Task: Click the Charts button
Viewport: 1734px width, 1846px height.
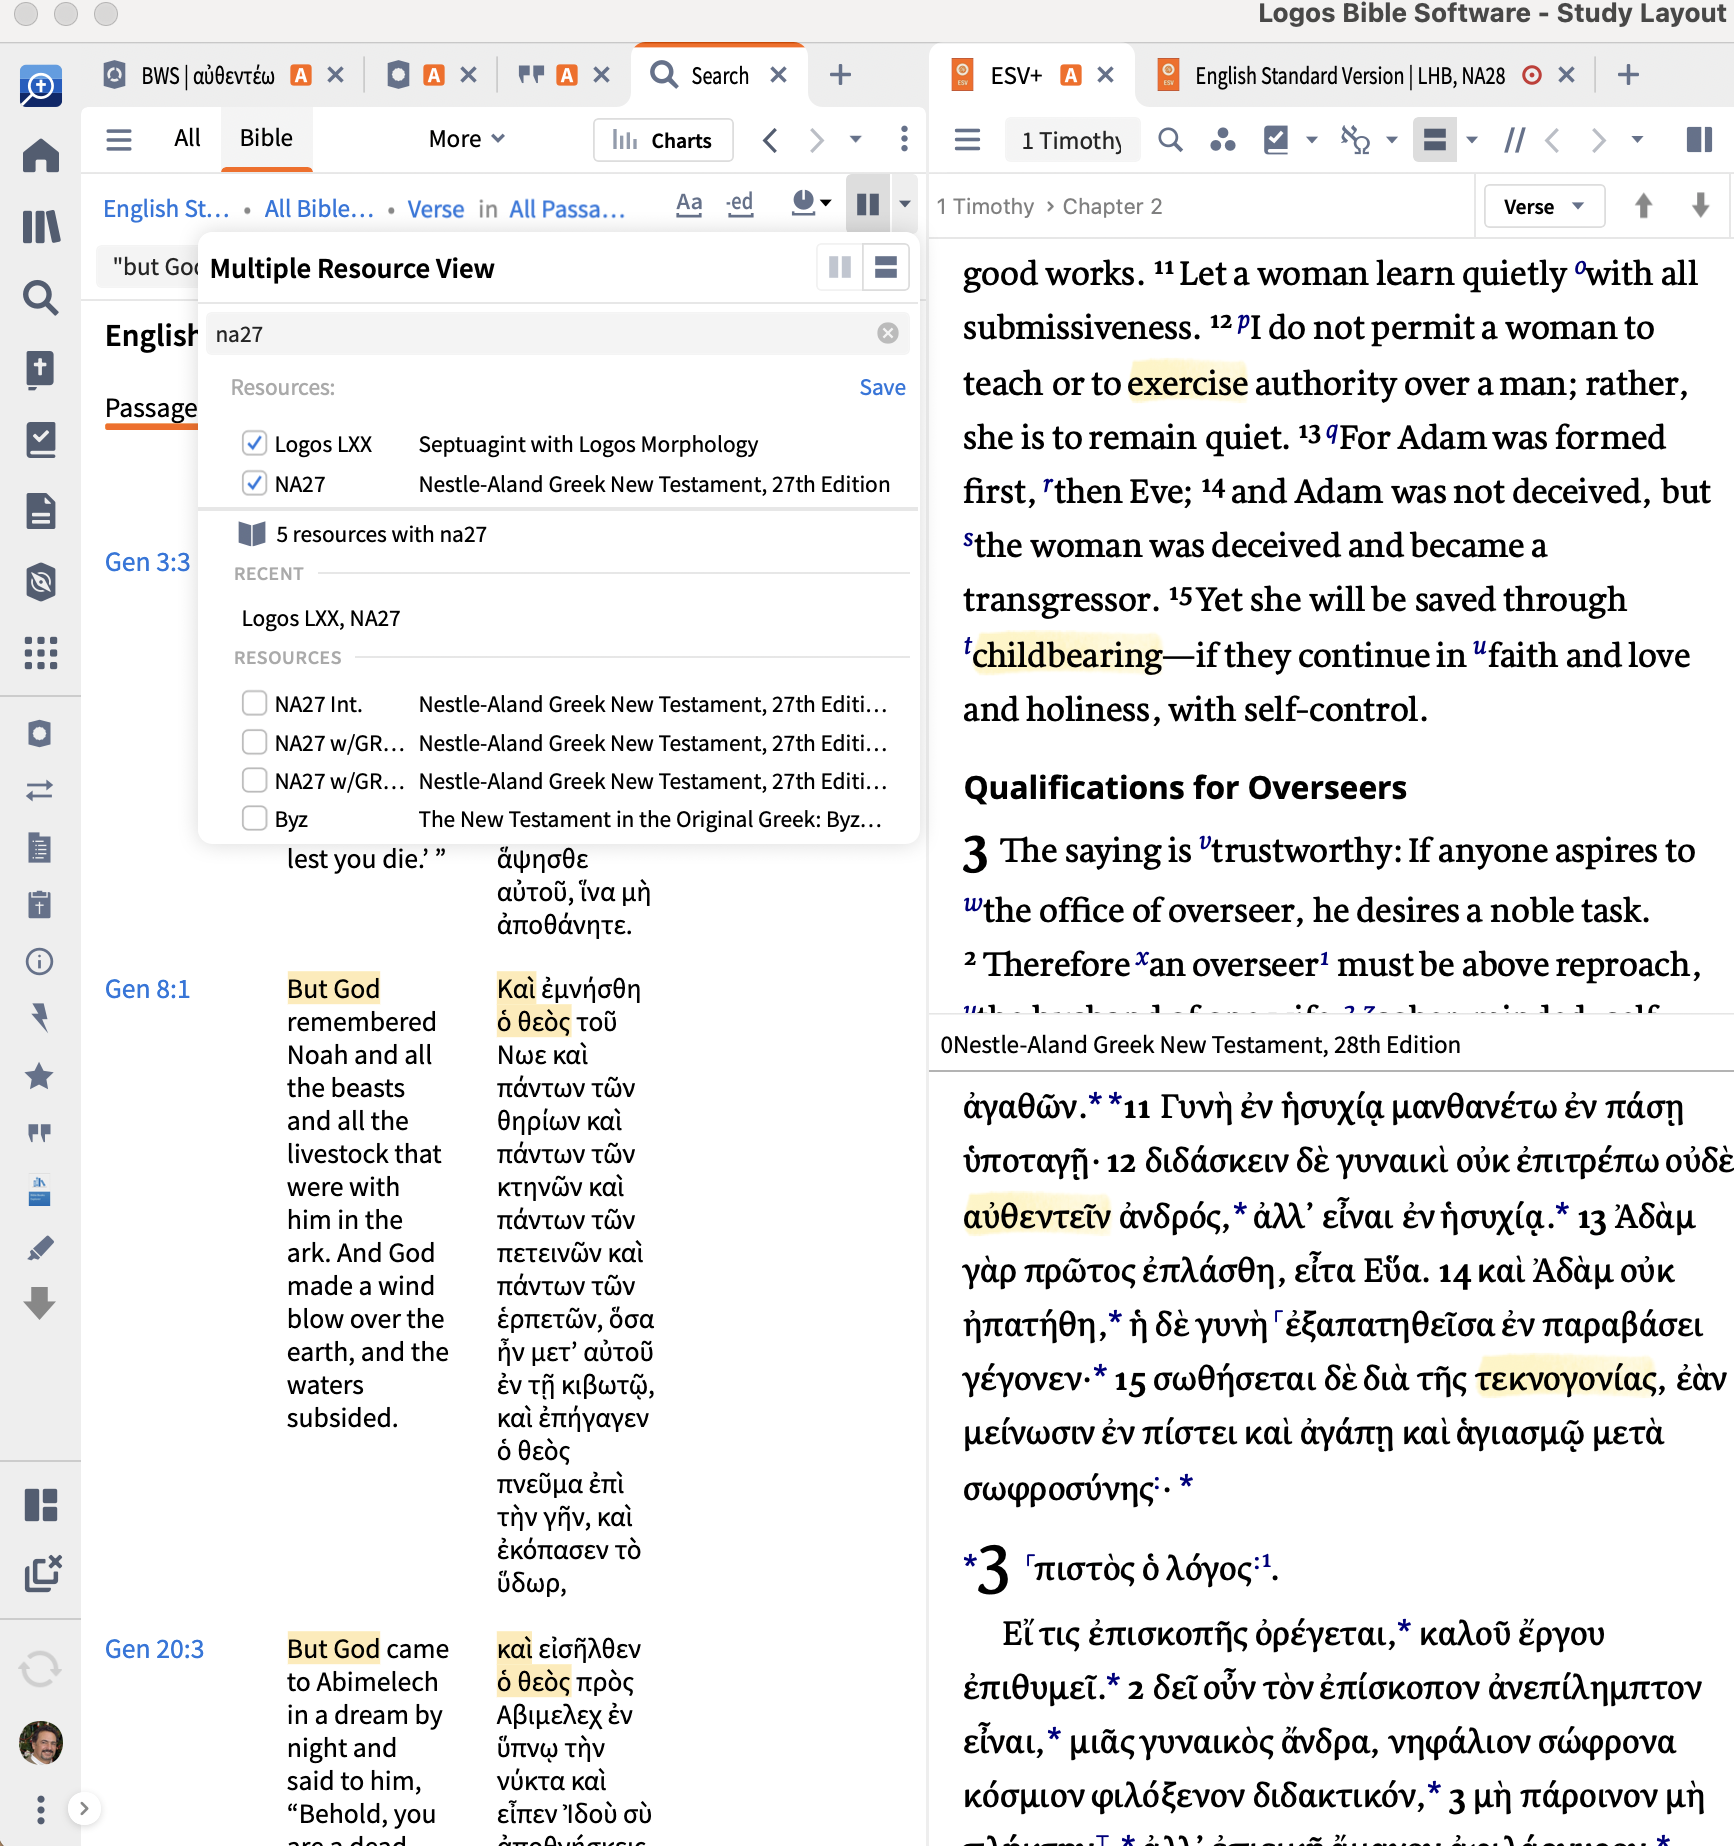Action: 663,140
